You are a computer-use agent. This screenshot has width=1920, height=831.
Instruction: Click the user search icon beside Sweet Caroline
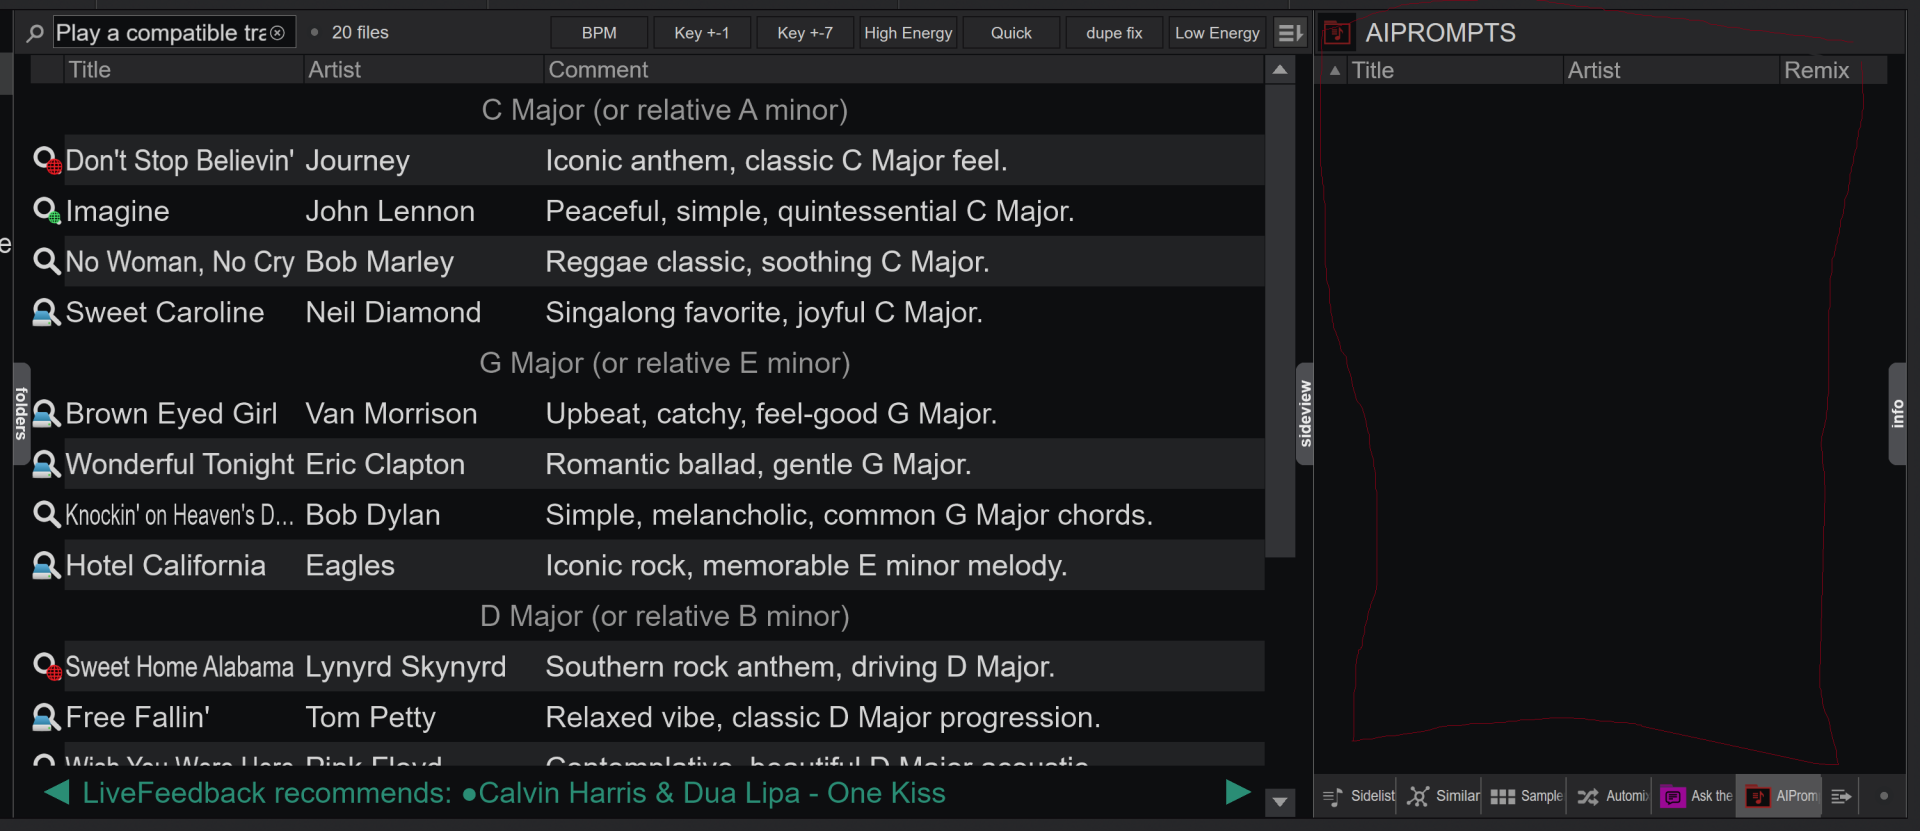pyautogui.click(x=46, y=313)
